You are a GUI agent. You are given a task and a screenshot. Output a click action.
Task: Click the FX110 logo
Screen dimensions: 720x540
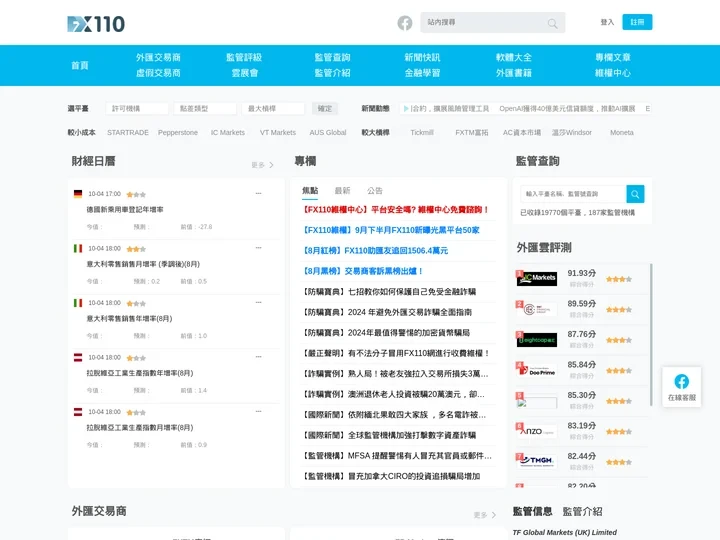96,24
